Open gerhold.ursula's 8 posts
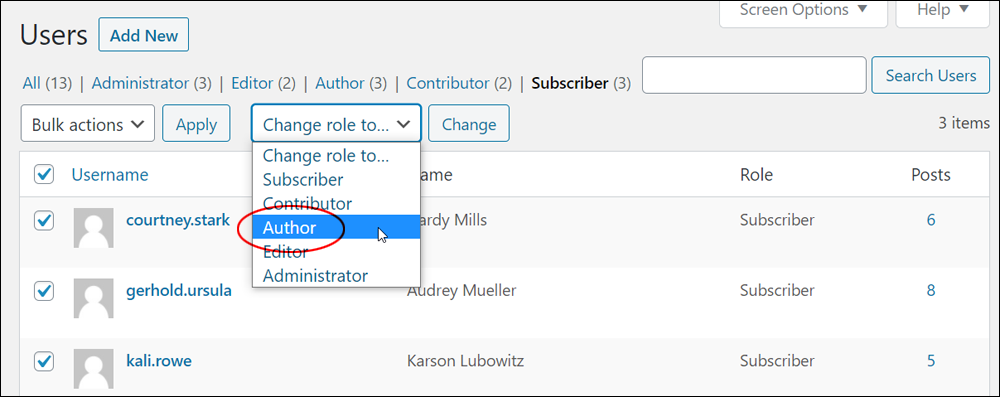 tap(930, 290)
